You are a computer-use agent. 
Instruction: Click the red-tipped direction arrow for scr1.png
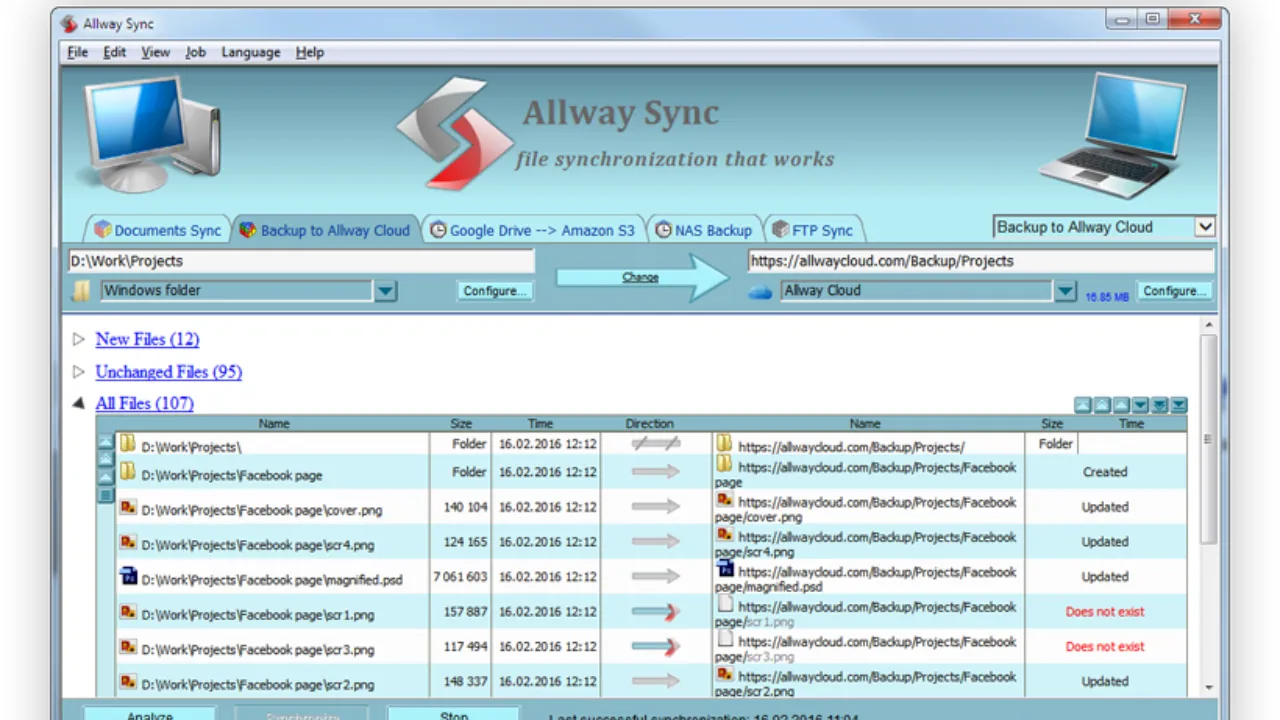[x=656, y=612]
